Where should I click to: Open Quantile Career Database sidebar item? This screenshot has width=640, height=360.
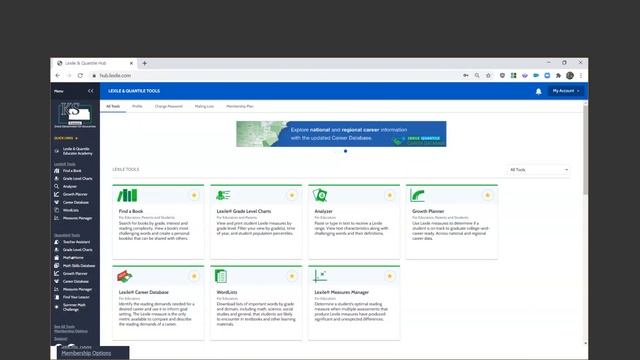(x=76, y=281)
